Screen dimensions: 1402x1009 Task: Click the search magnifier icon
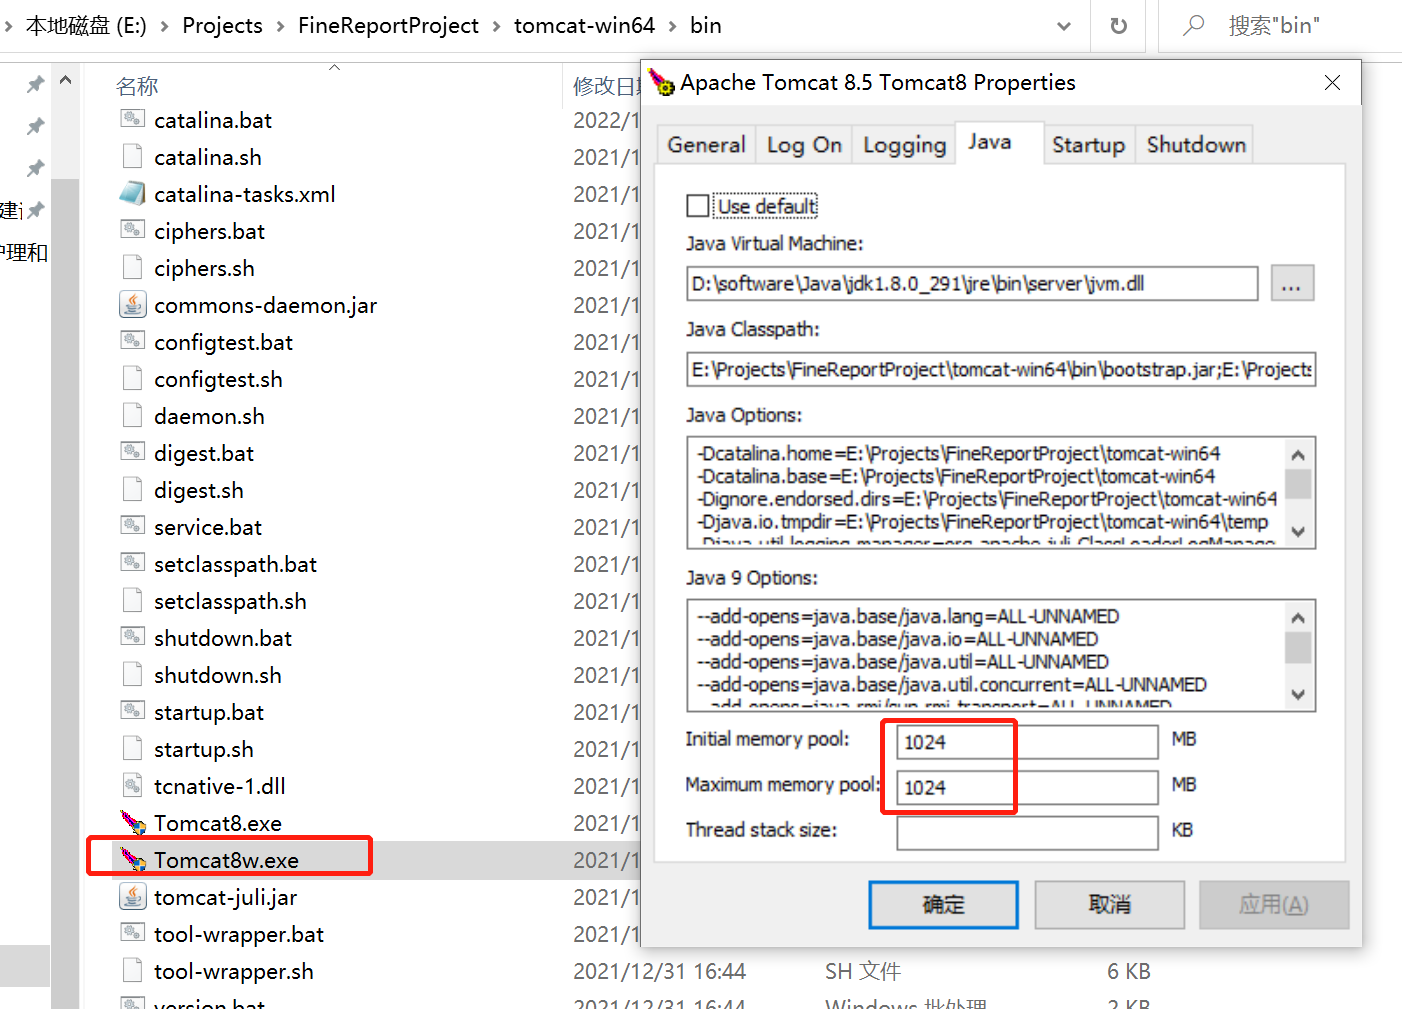pyautogui.click(x=1194, y=26)
